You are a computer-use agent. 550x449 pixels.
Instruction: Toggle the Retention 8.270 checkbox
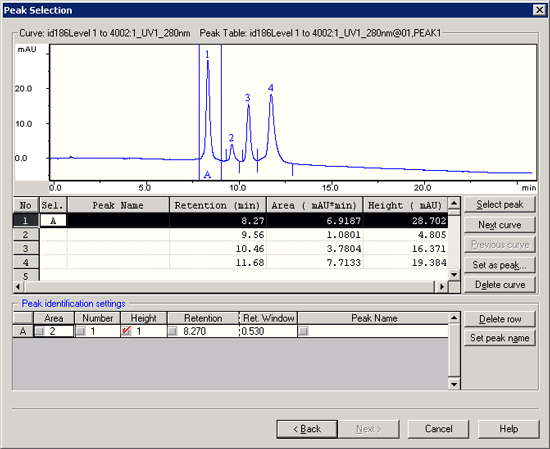(x=173, y=331)
